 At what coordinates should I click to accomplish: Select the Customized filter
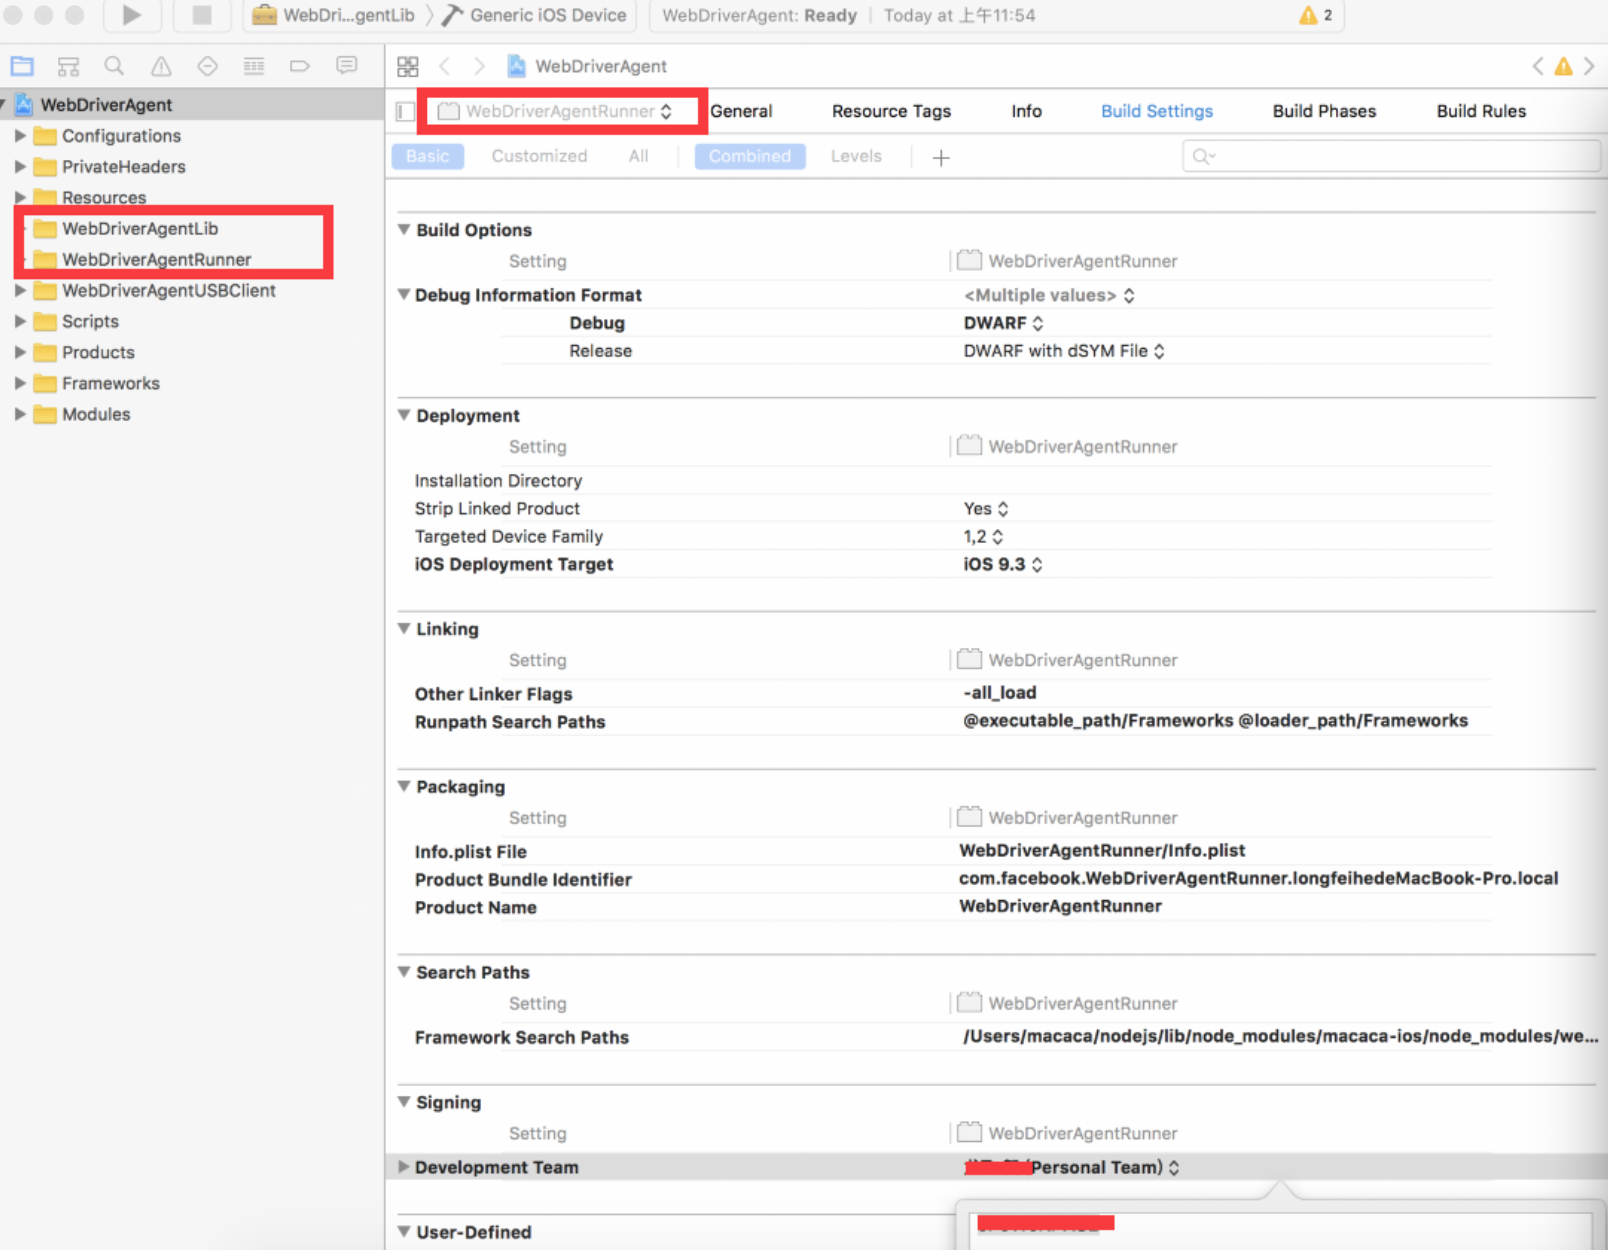[539, 156]
